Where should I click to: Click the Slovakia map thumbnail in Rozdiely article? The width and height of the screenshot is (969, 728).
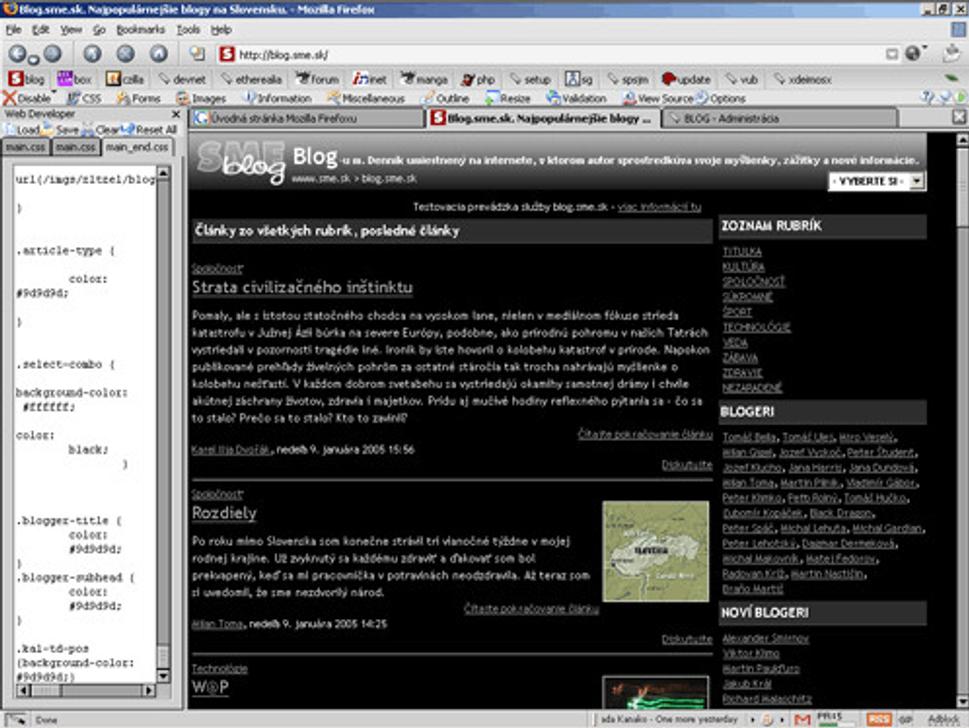tap(656, 551)
